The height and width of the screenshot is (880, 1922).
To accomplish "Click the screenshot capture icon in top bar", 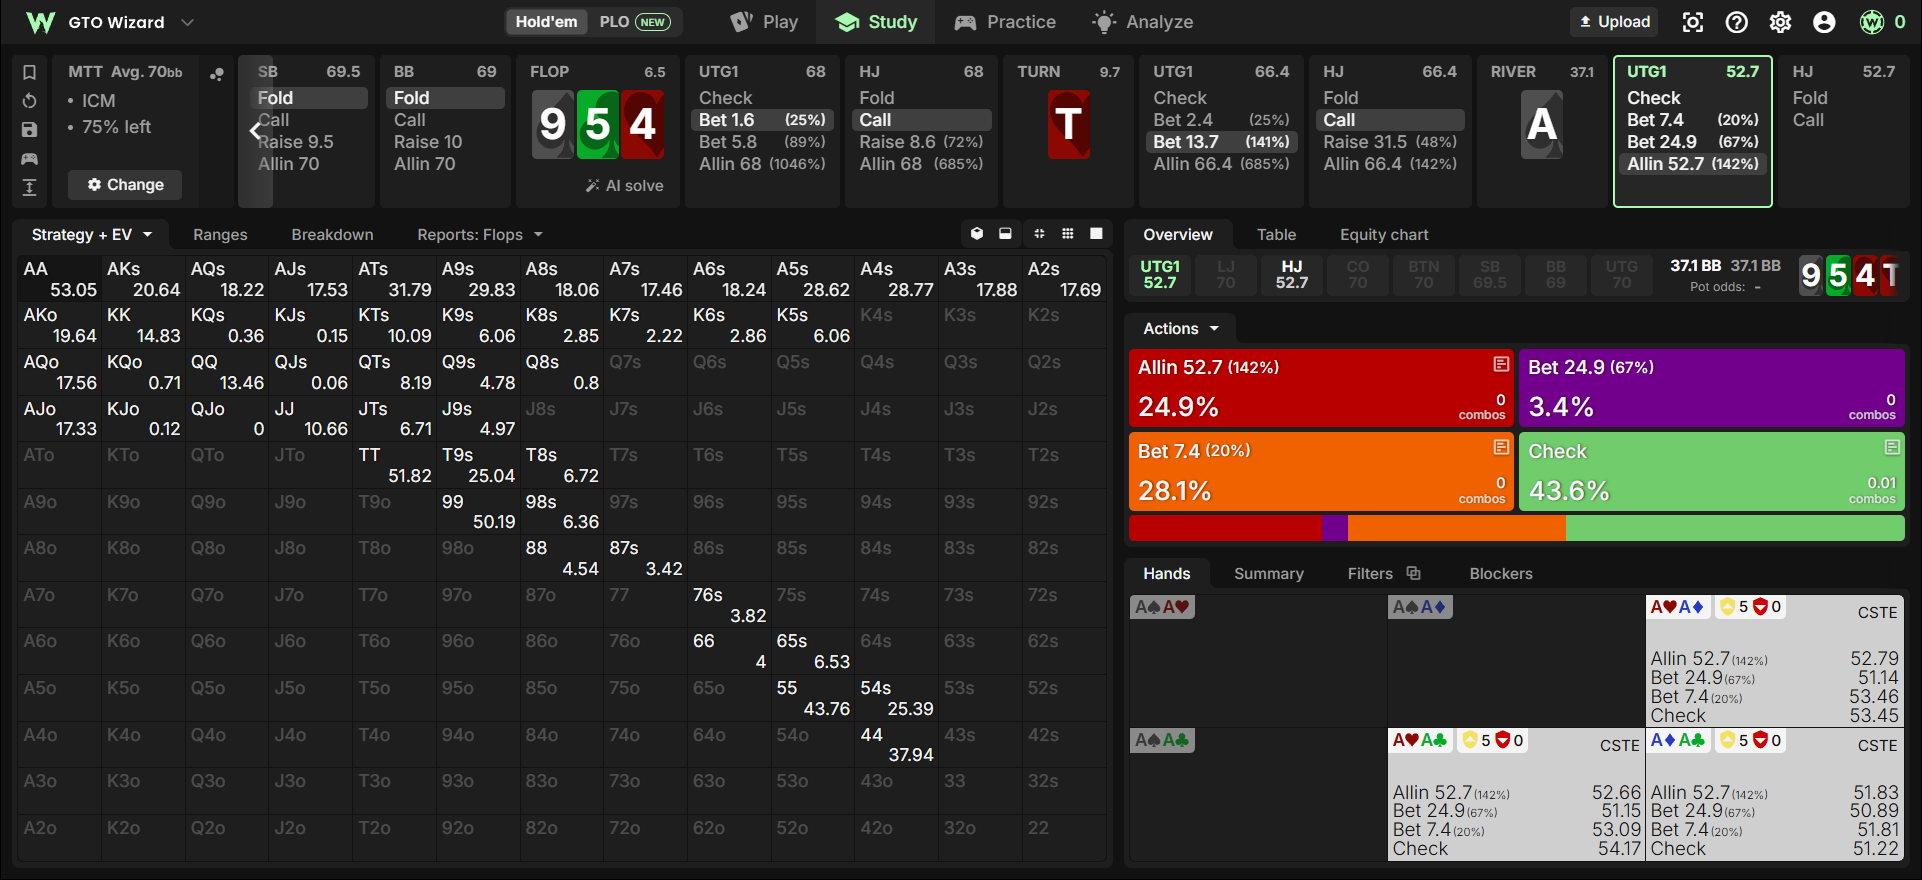I will (1692, 22).
